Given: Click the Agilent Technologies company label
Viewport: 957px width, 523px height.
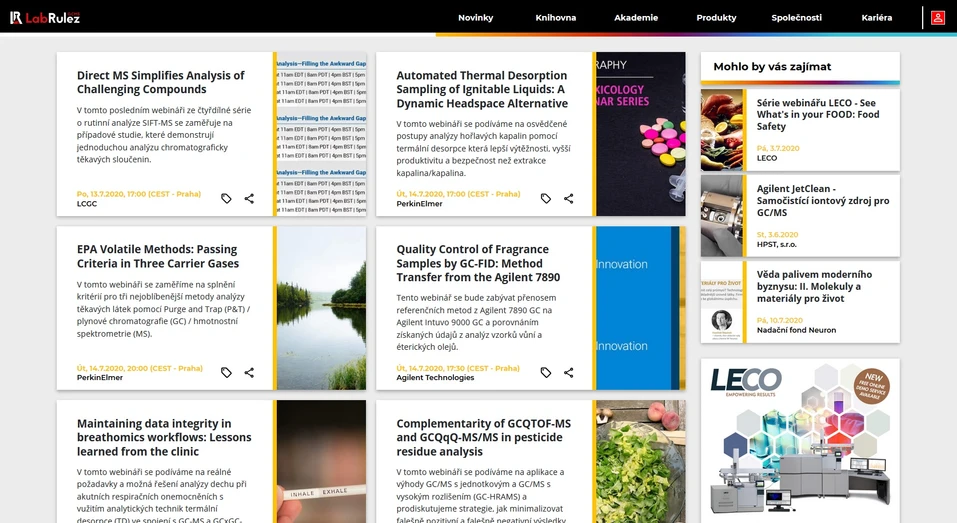Looking at the screenshot, I should [x=435, y=378].
